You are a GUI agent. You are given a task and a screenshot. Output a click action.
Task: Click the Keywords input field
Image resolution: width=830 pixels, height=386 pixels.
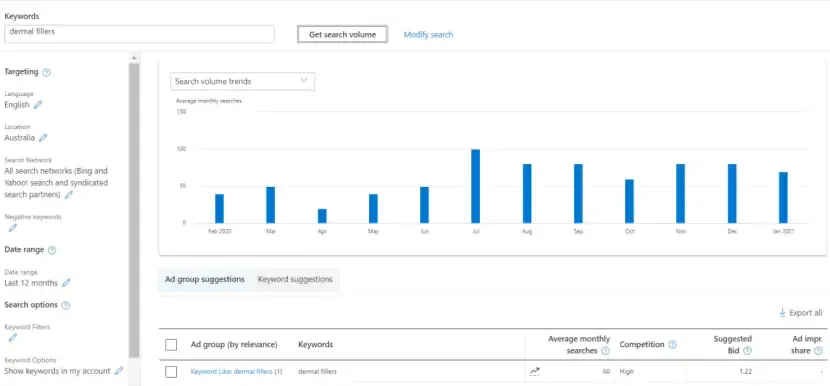139,34
